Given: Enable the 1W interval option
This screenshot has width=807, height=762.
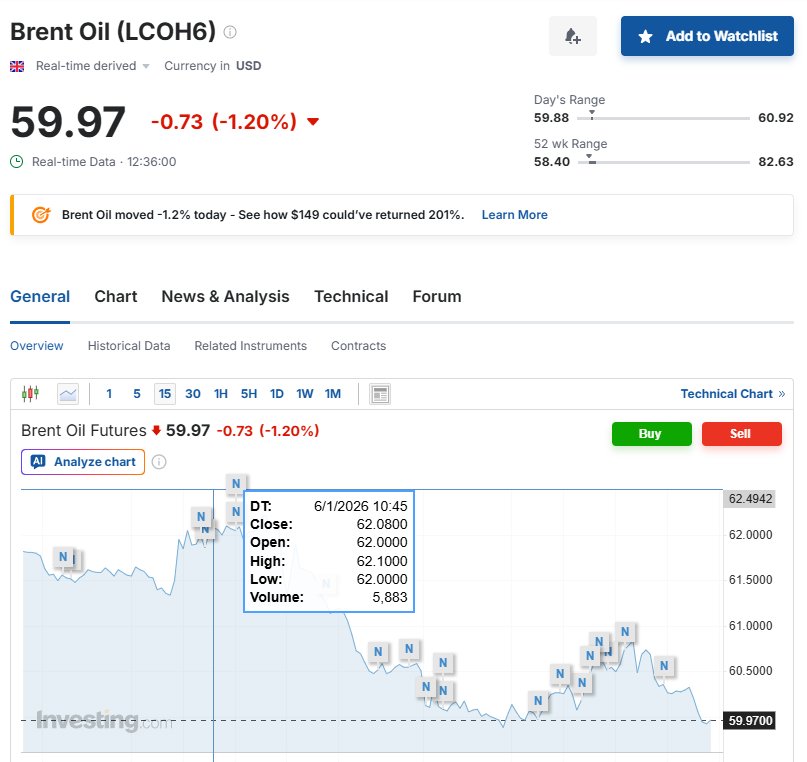Looking at the screenshot, I should pos(305,393).
